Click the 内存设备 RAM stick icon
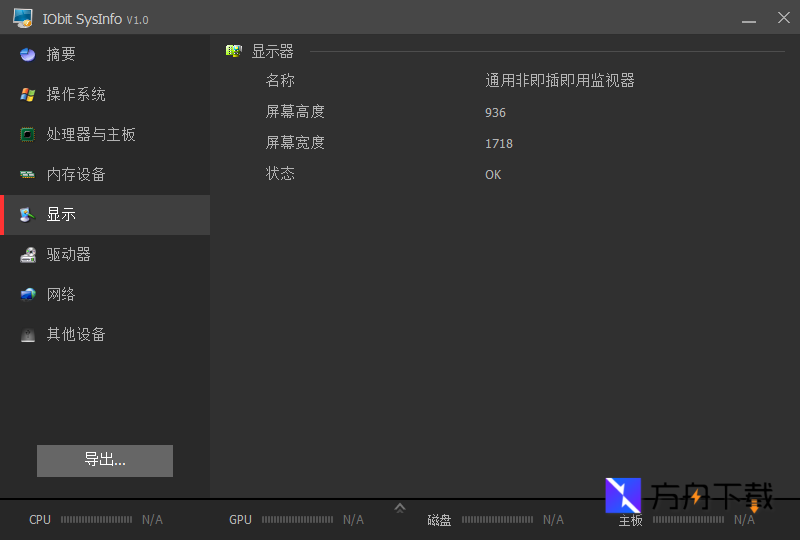 pyautogui.click(x=28, y=175)
